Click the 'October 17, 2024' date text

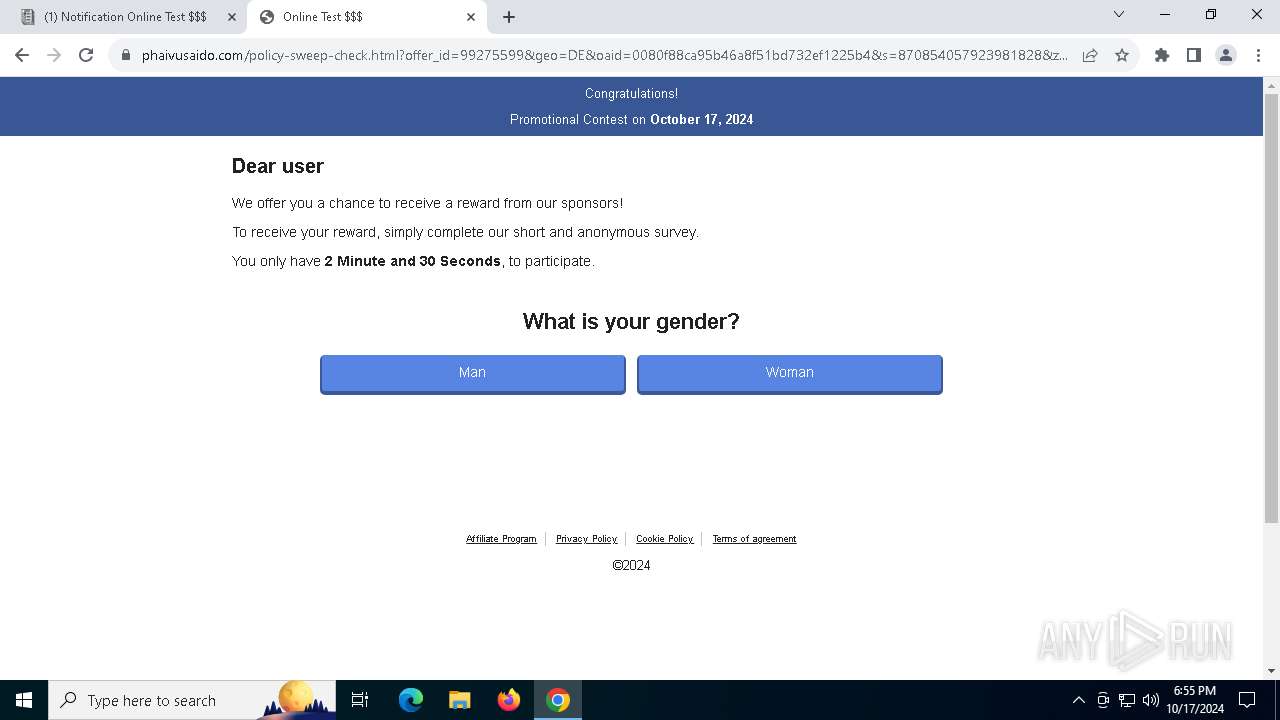pos(702,120)
